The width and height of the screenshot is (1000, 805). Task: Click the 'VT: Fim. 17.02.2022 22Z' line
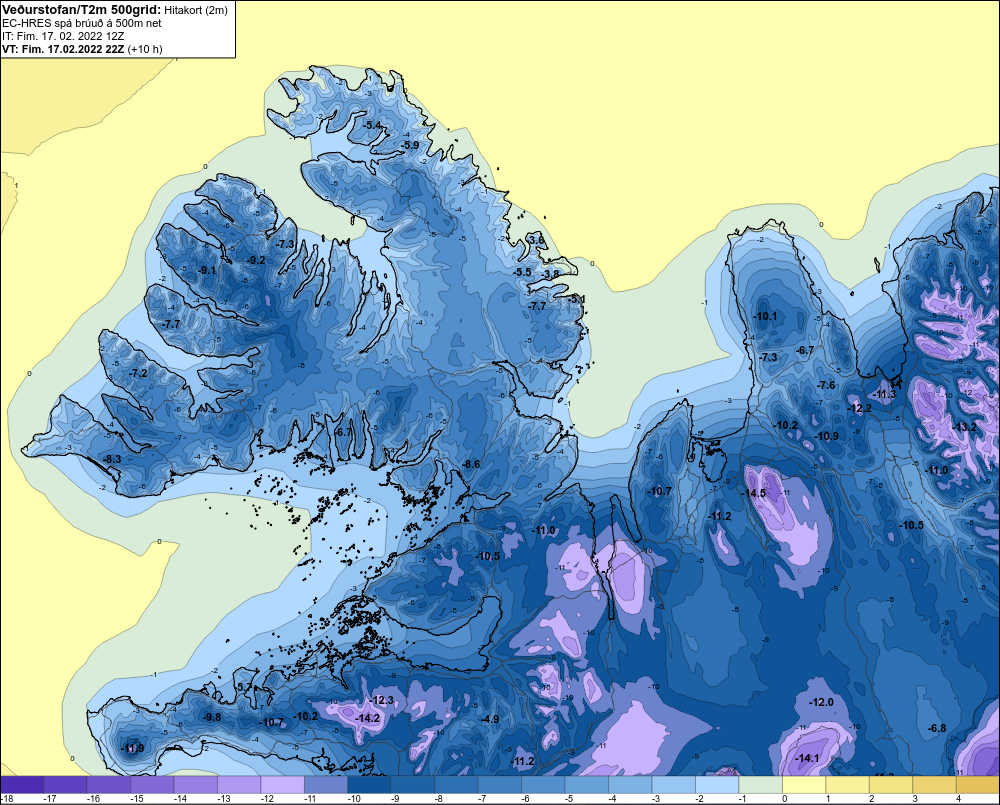[x=64, y=49]
